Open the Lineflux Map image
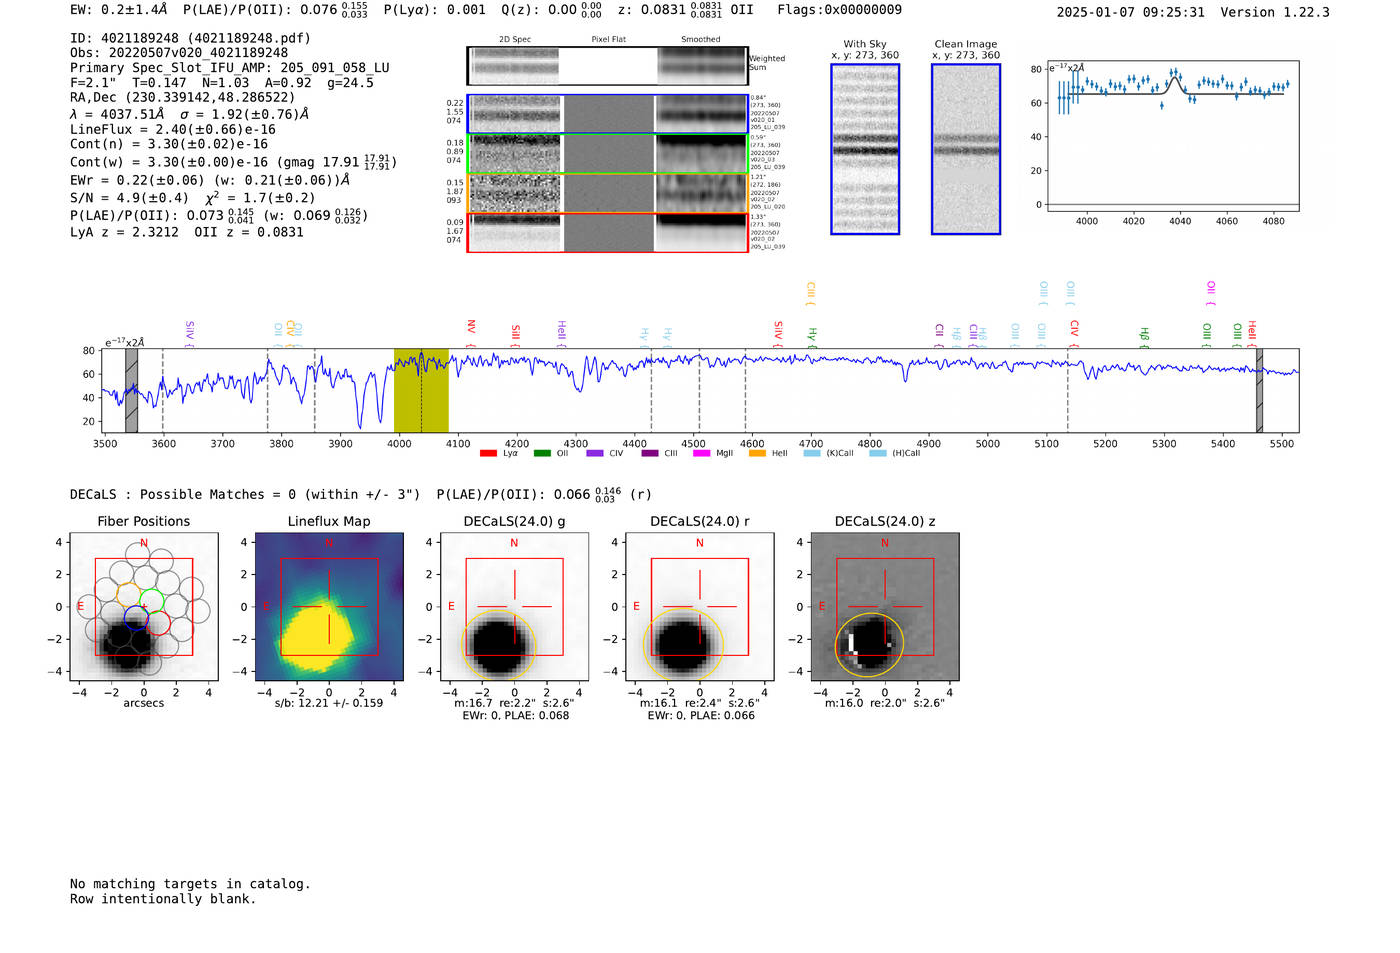The image size is (1400, 953). click(x=329, y=606)
